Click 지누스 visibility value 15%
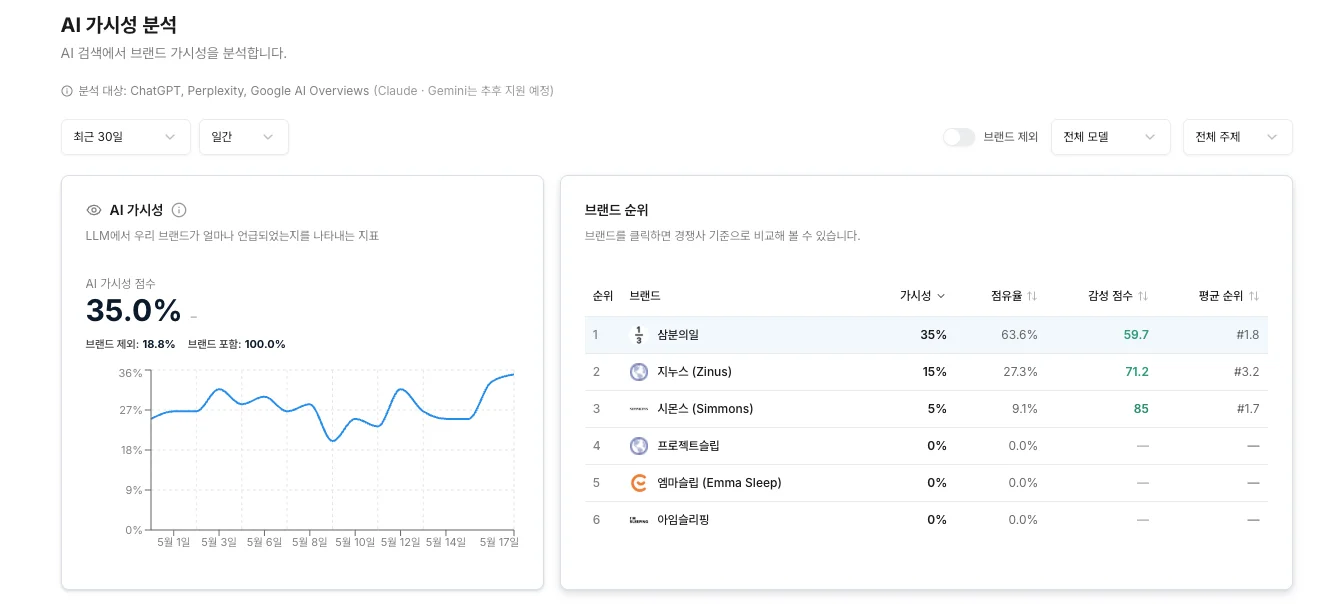 point(934,372)
